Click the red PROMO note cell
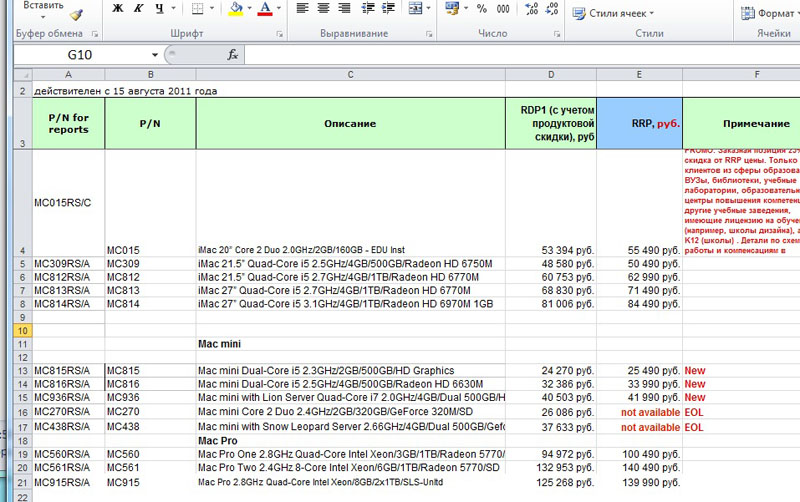The width and height of the screenshot is (800, 502). click(x=741, y=203)
